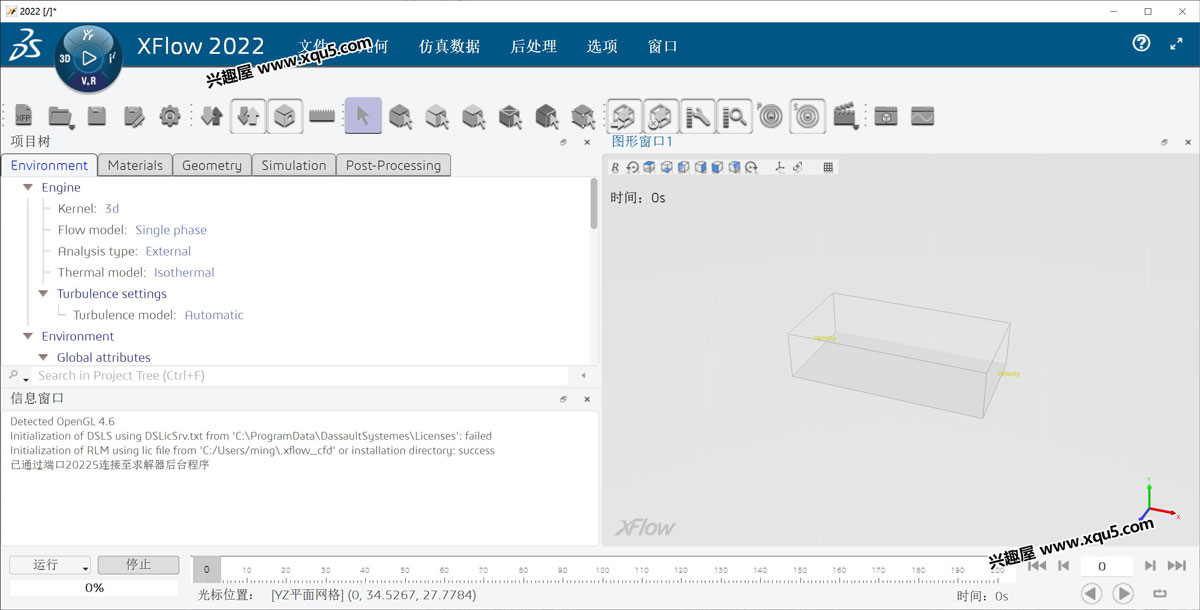Jump to the last frame
The image size is (1200, 610).
pyautogui.click(x=1177, y=566)
